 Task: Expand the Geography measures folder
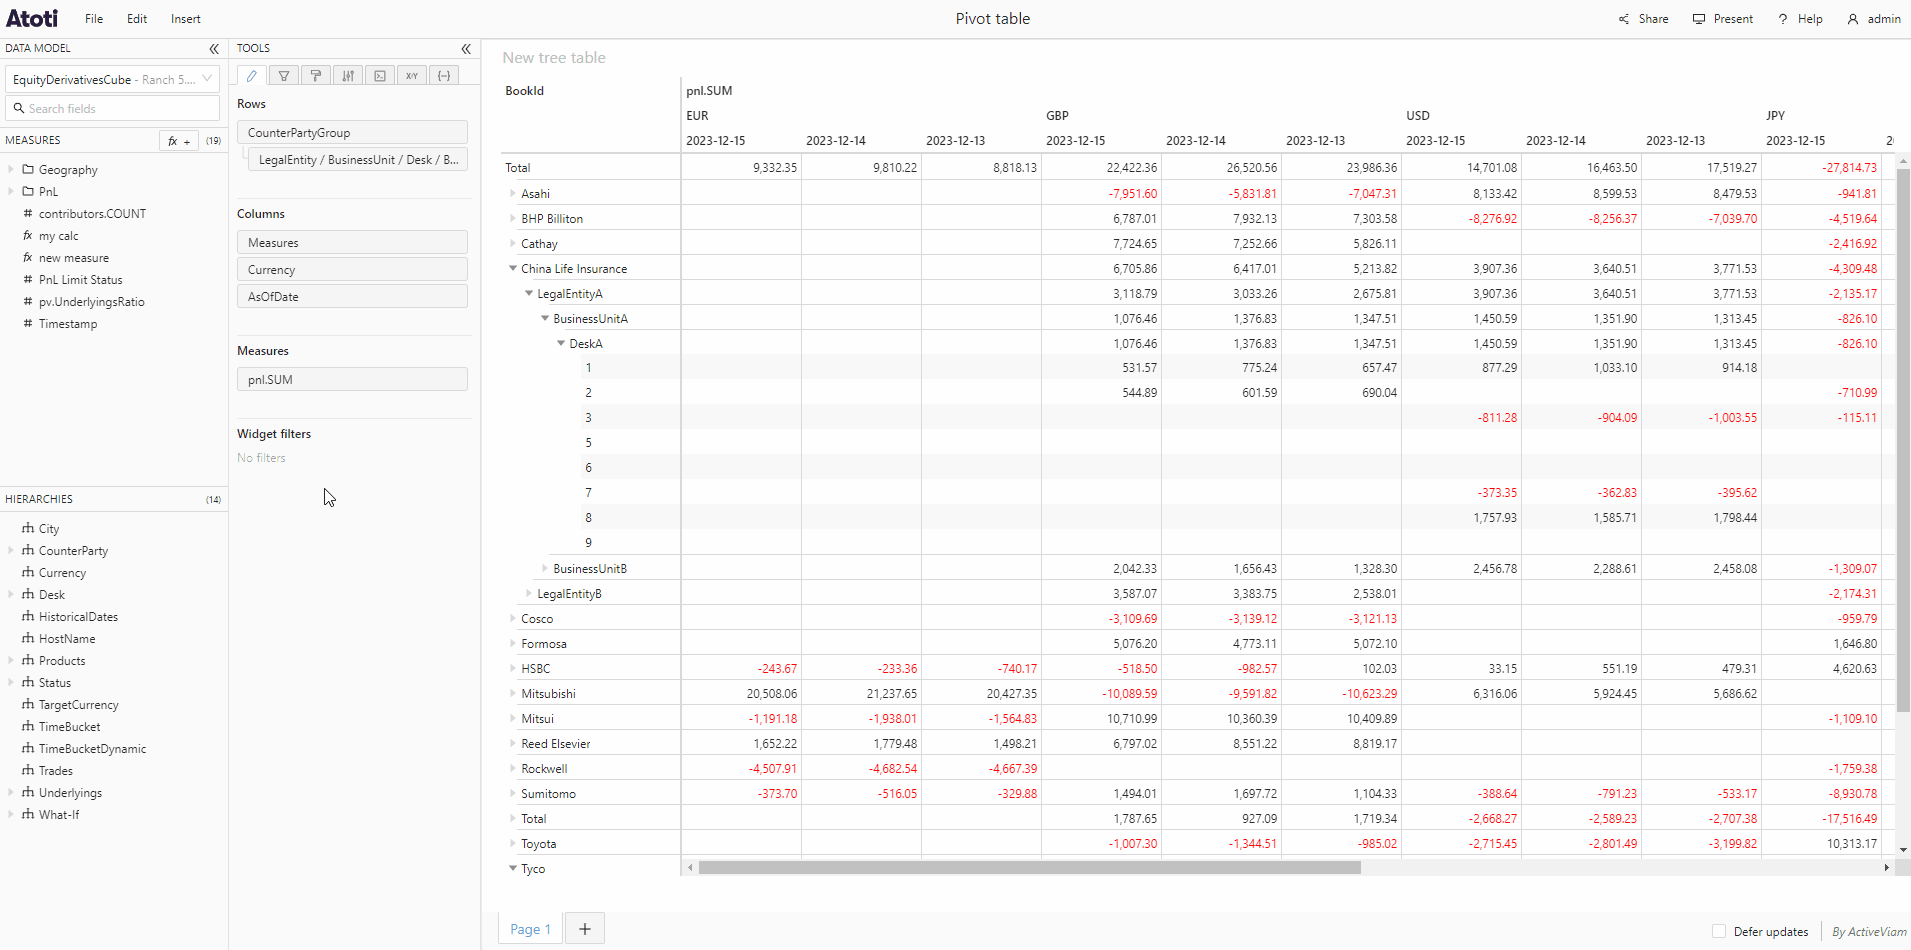pos(11,169)
